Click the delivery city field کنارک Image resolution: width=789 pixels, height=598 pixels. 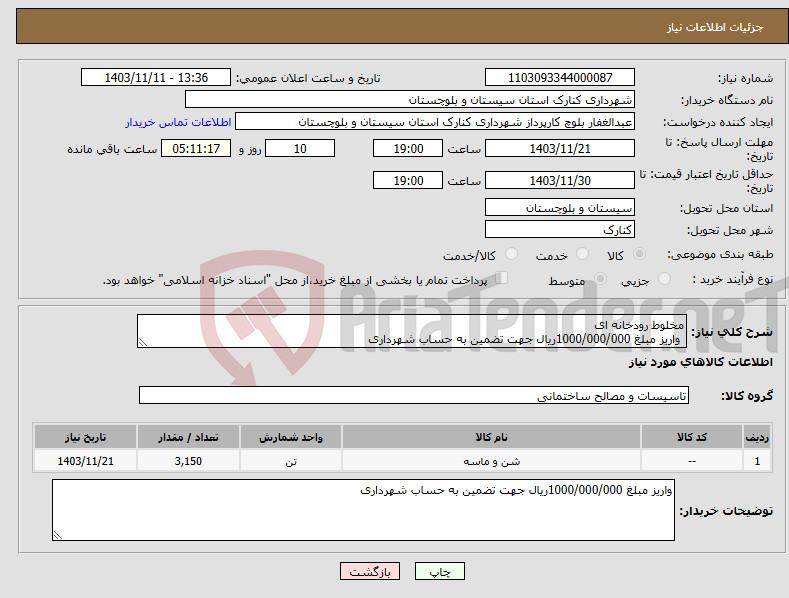(560, 230)
